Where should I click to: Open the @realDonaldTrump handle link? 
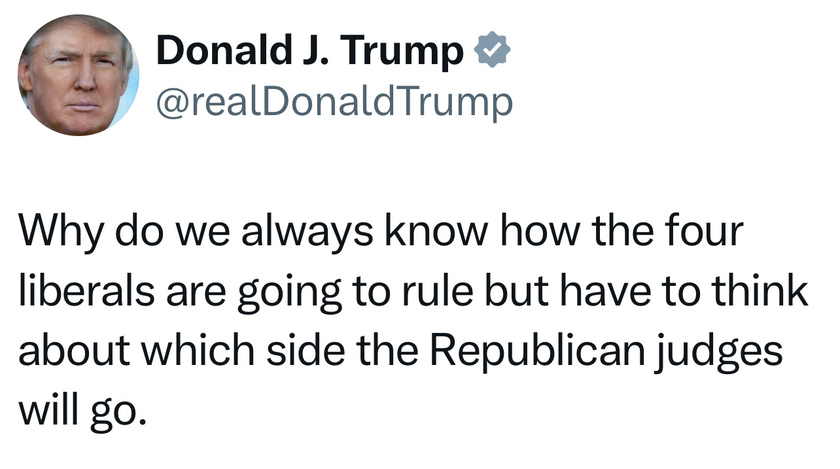point(334,102)
